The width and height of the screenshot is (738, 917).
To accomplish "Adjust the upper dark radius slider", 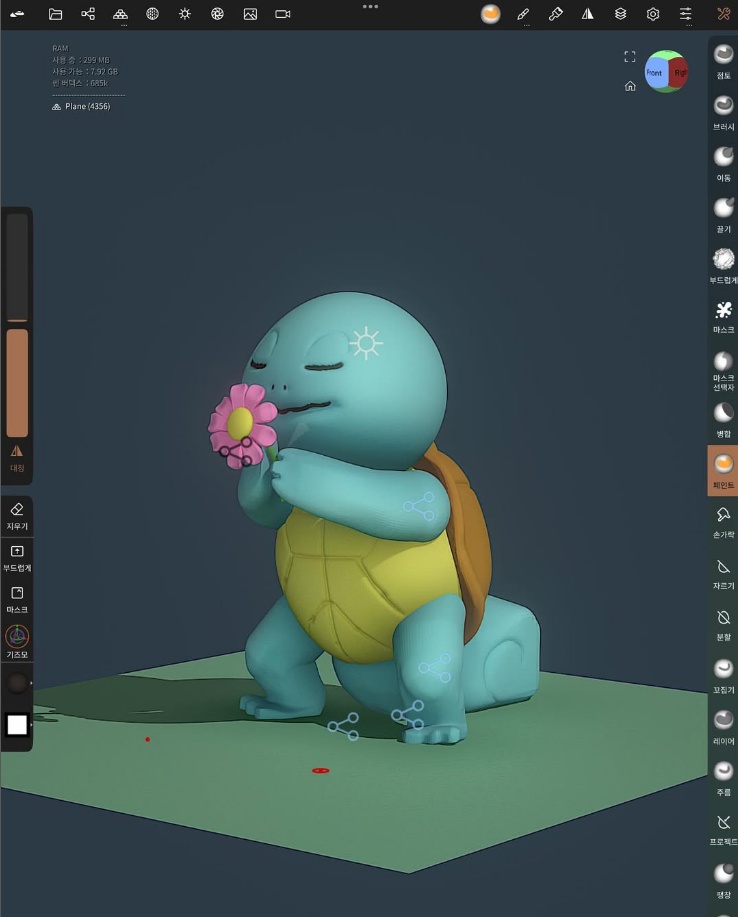I will [x=17, y=267].
